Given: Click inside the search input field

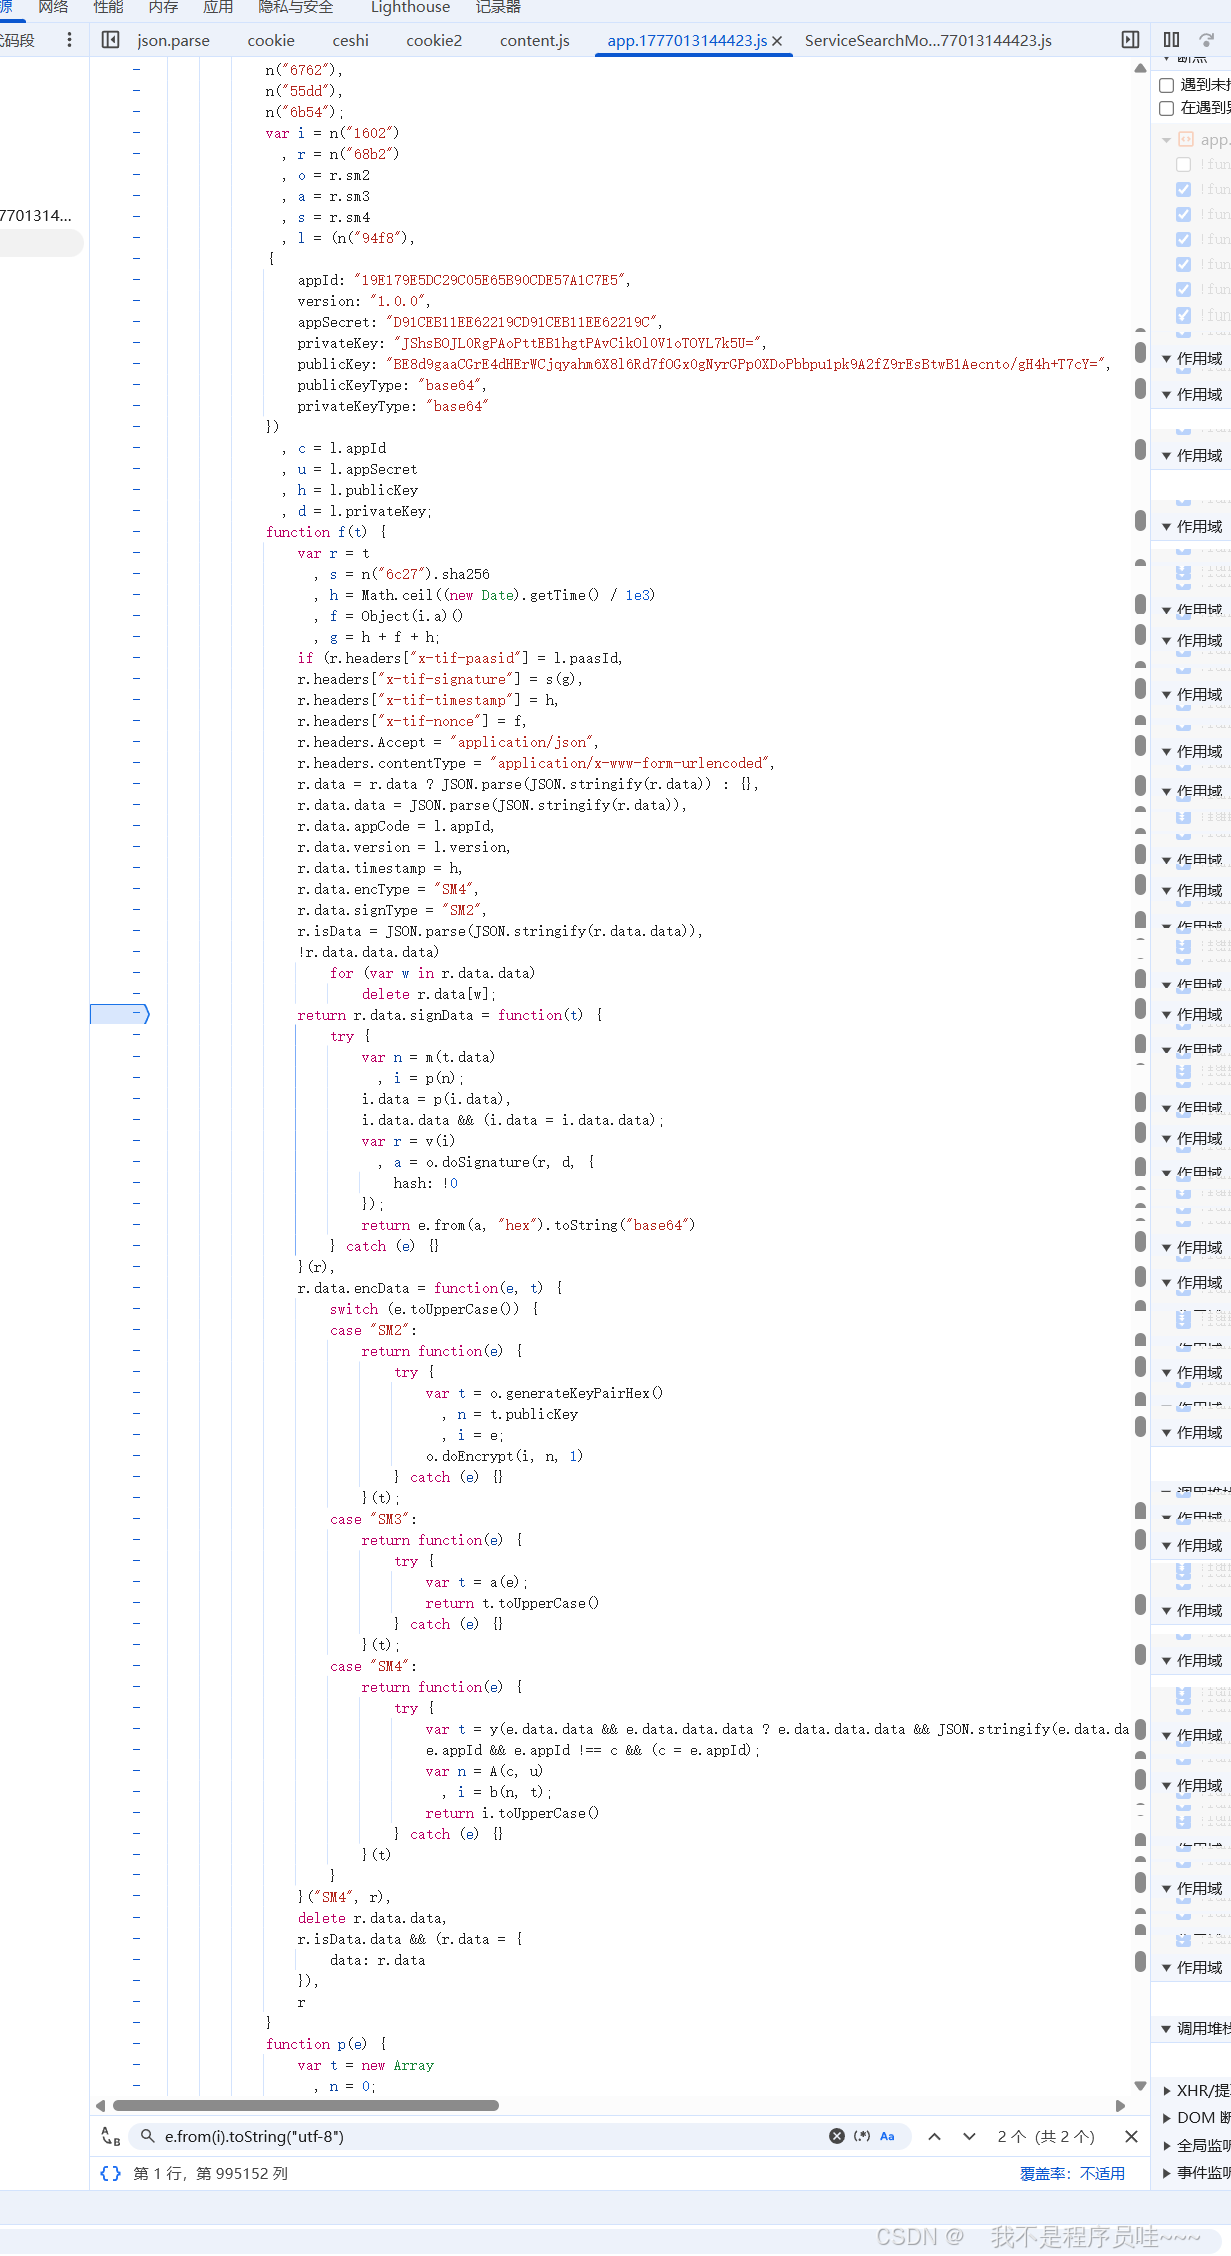Looking at the screenshot, I should coord(490,2136).
